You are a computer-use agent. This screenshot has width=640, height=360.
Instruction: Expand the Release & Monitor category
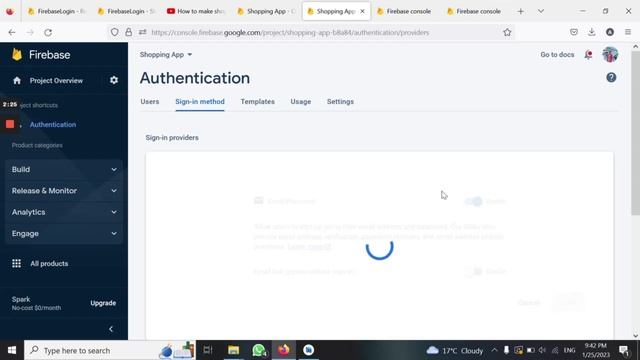64,191
